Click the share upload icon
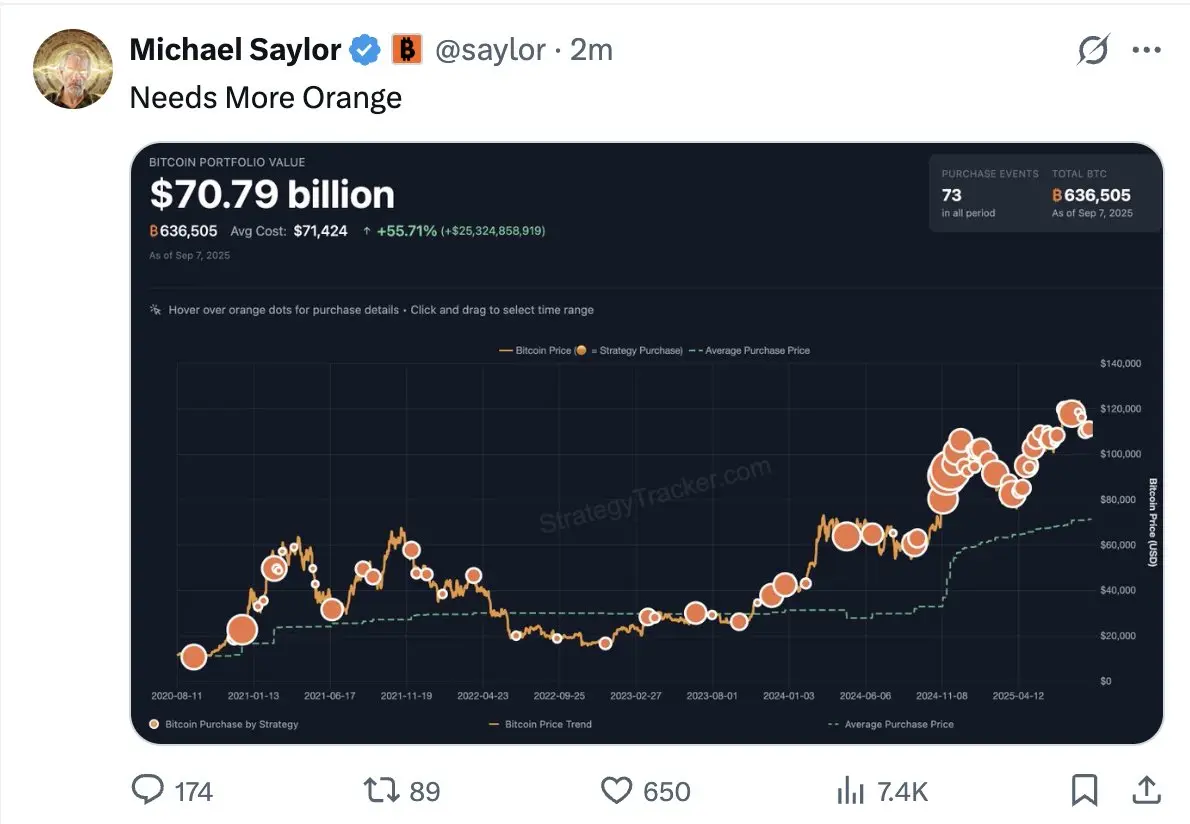Screen dimensions: 1190x824 coord(1147,790)
